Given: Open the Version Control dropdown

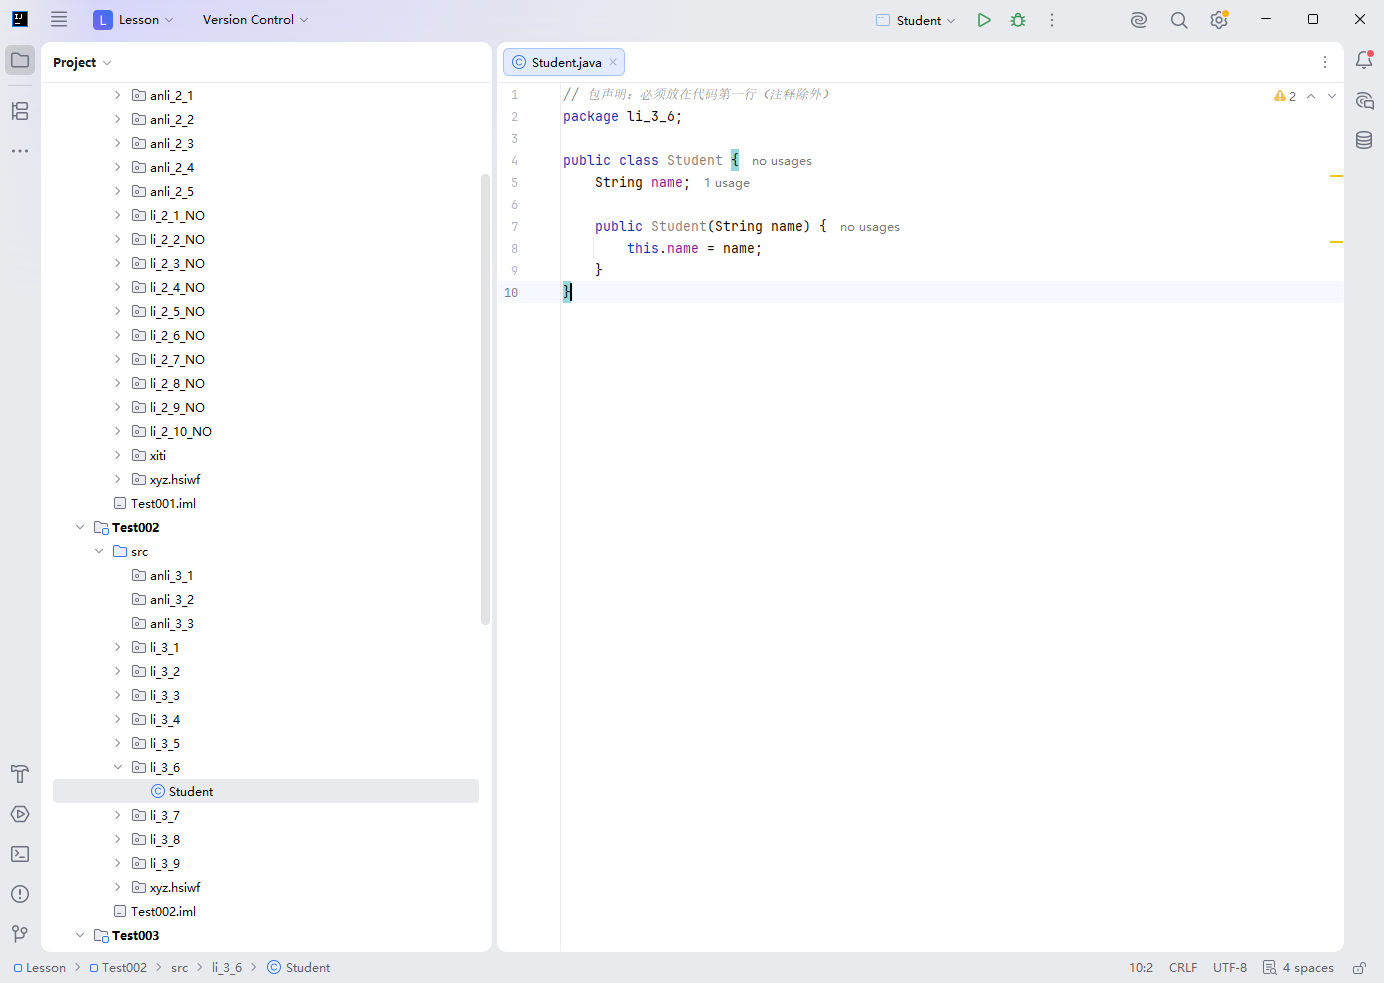Looking at the screenshot, I should [x=255, y=20].
